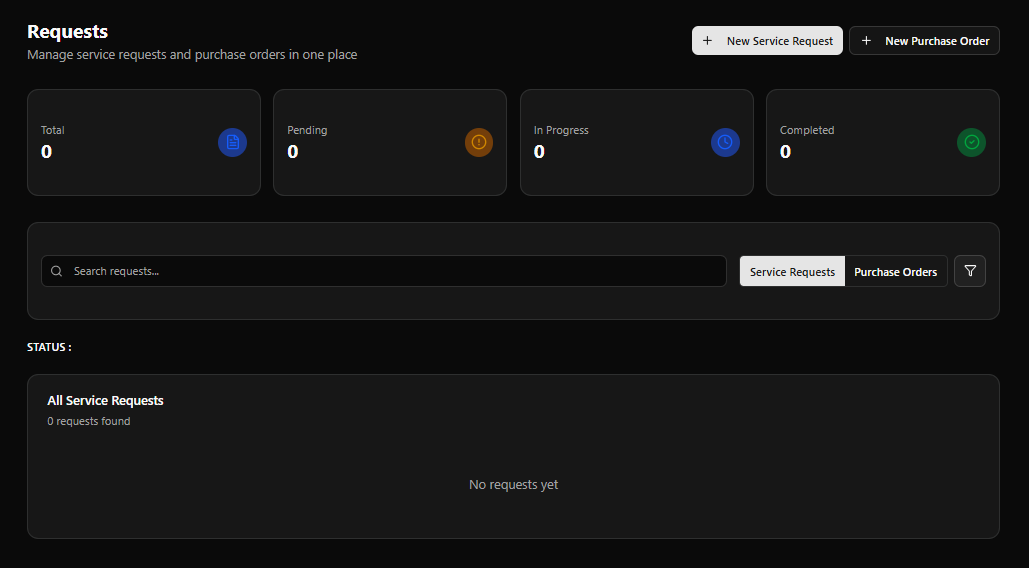The height and width of the screenshot is (568, 1029).
Task: Switch to the Purchase Orders tab
Action: (x=896, y=272)
